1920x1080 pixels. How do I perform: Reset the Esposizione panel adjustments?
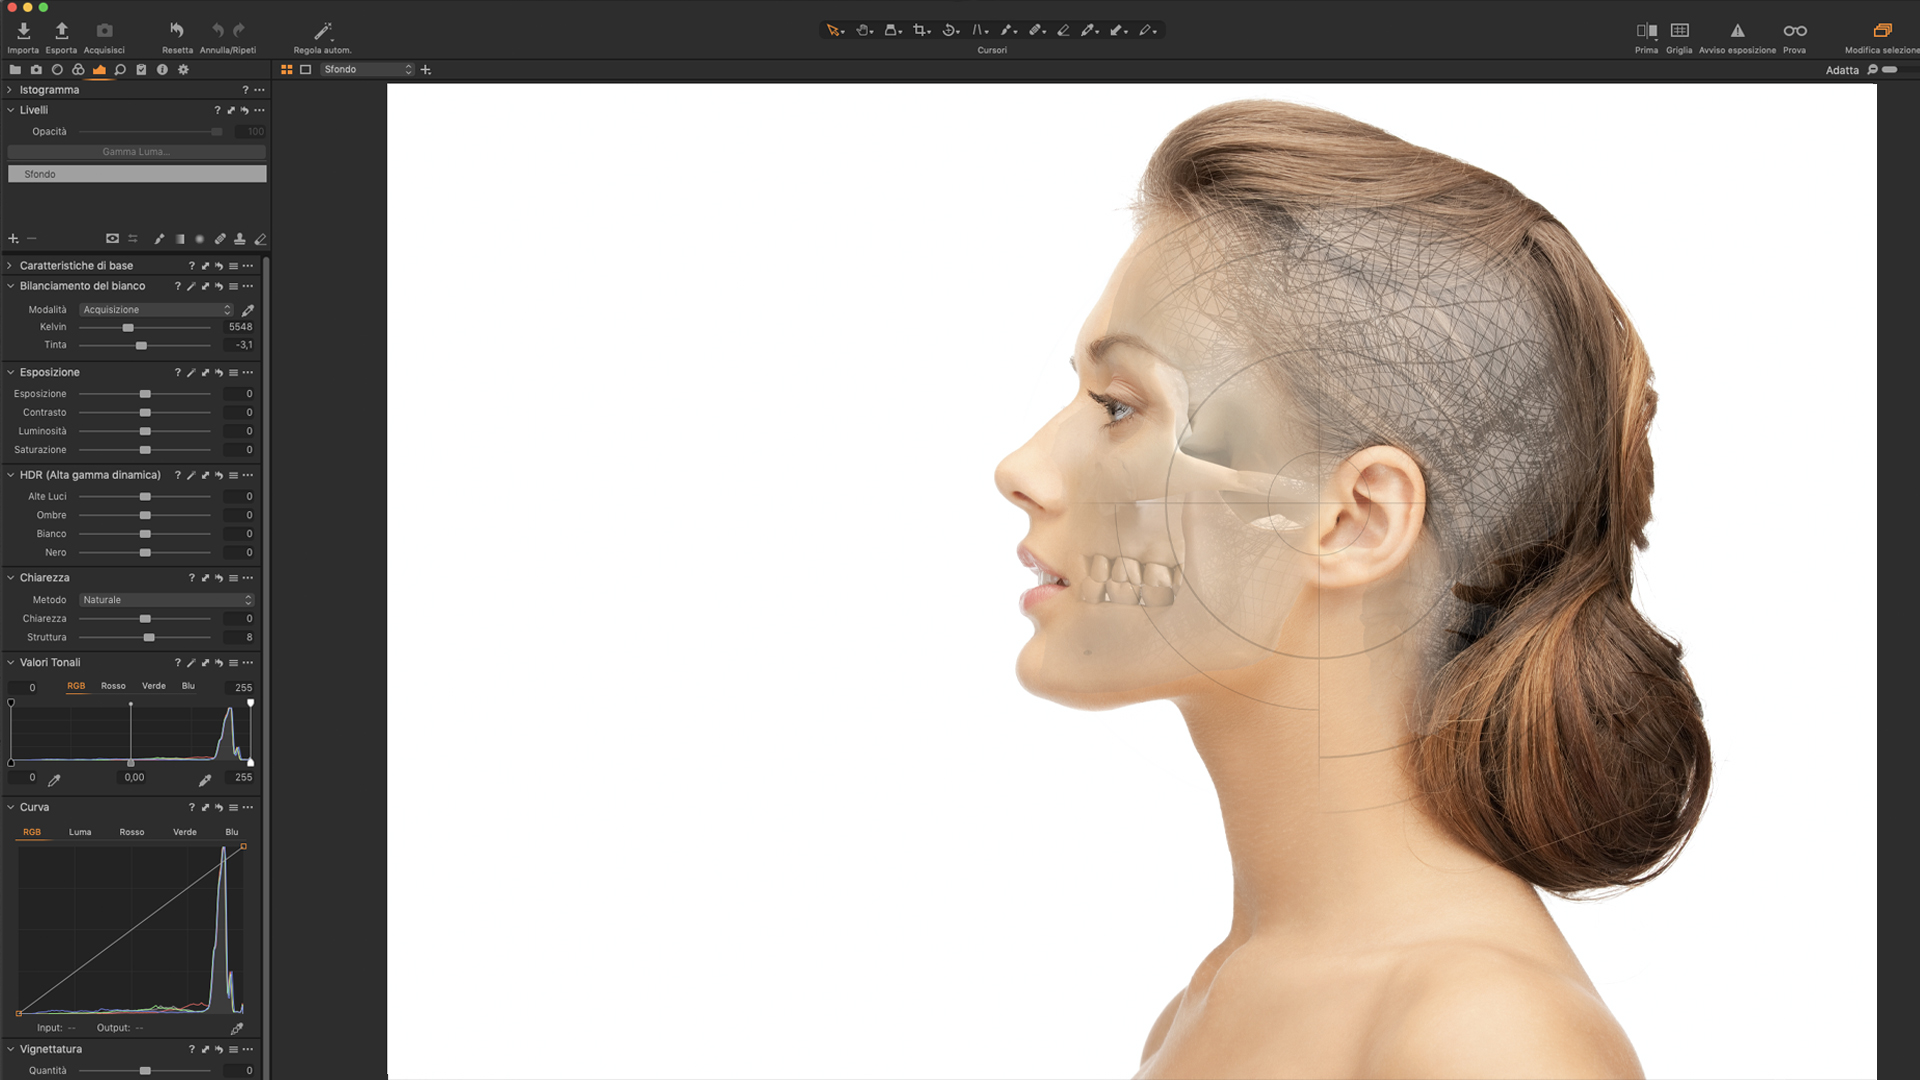click(x=219, y=373)
